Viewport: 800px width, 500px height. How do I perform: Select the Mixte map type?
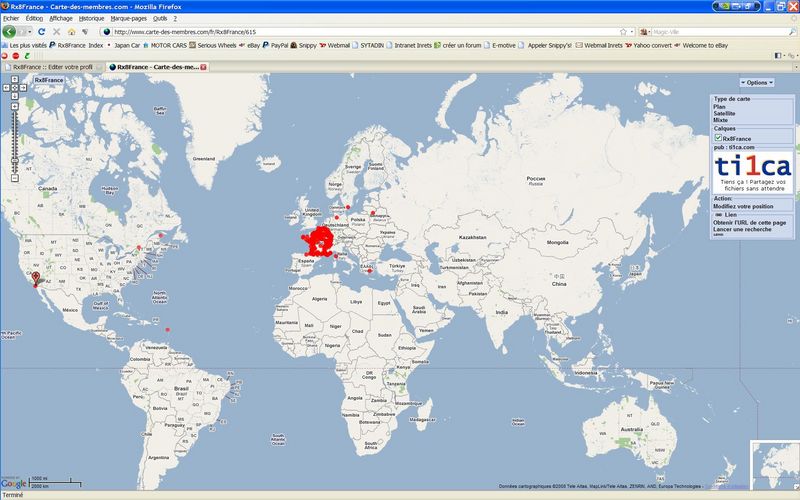point(720,120)
